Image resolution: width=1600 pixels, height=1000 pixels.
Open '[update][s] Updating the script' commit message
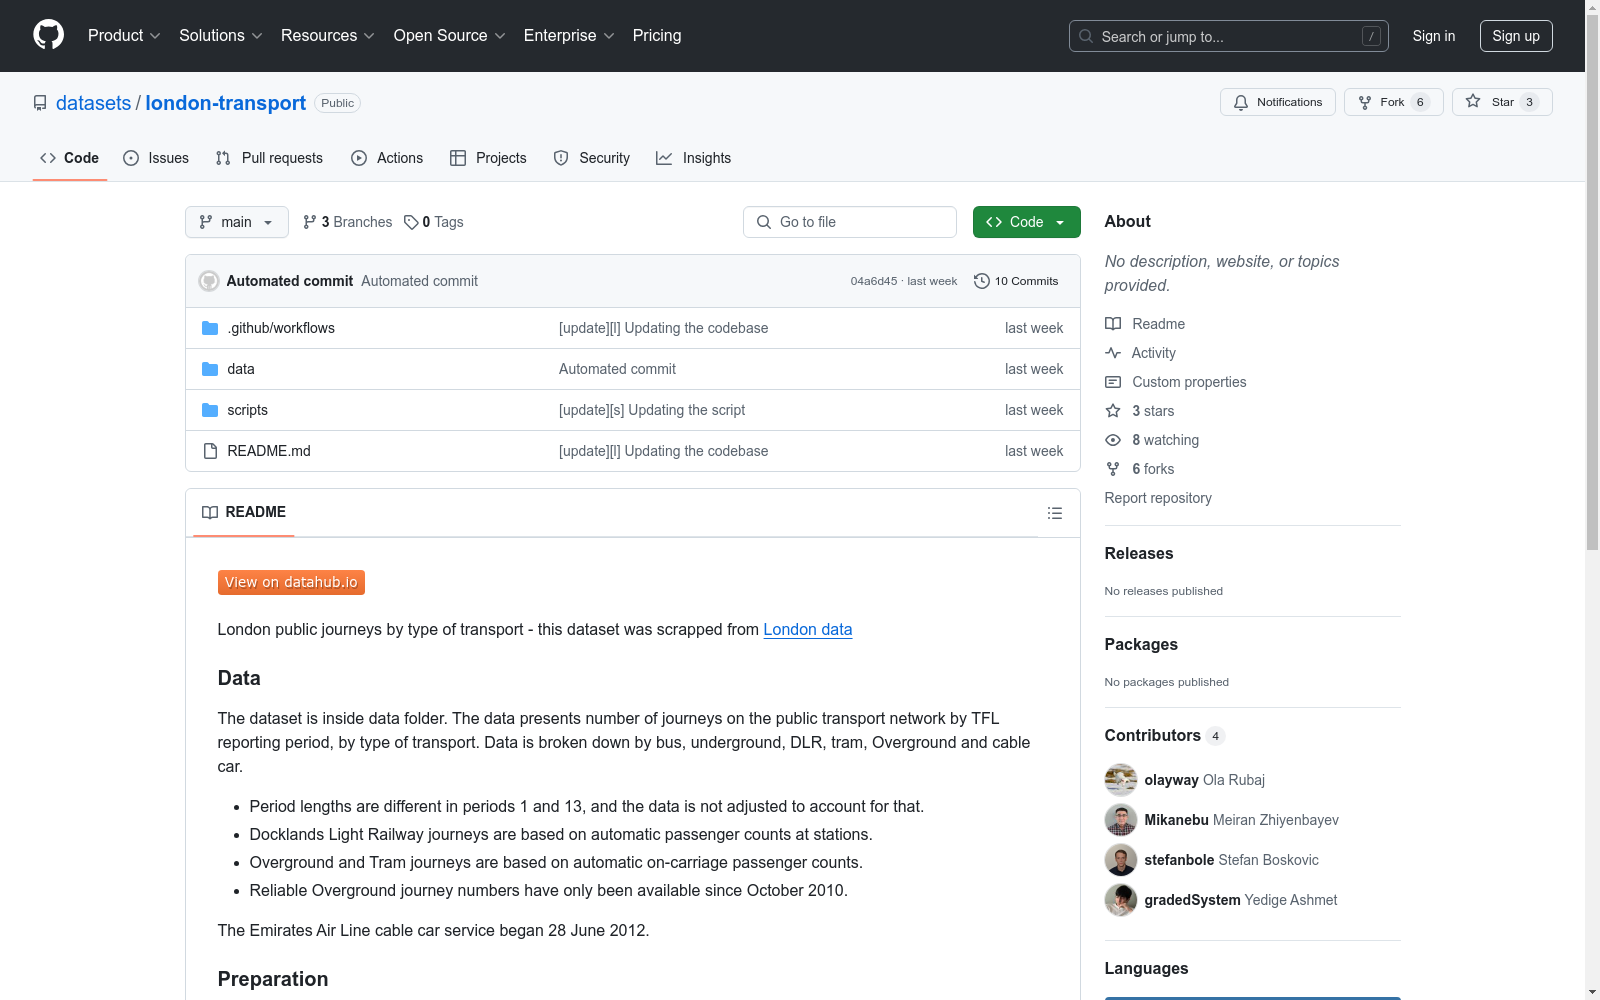pyautogui.click(x=652, y=410)
